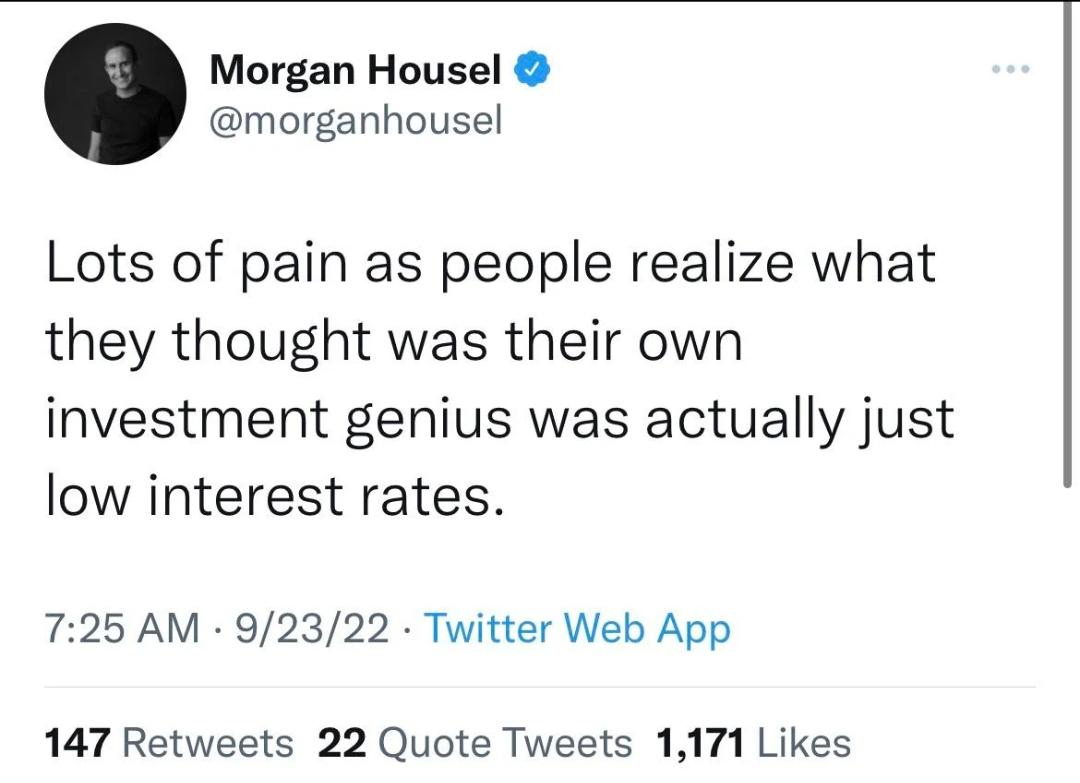This screenshot has width=1080, height=783.
Task: Open the three-dot more options menu
Action: [1010, 69]
